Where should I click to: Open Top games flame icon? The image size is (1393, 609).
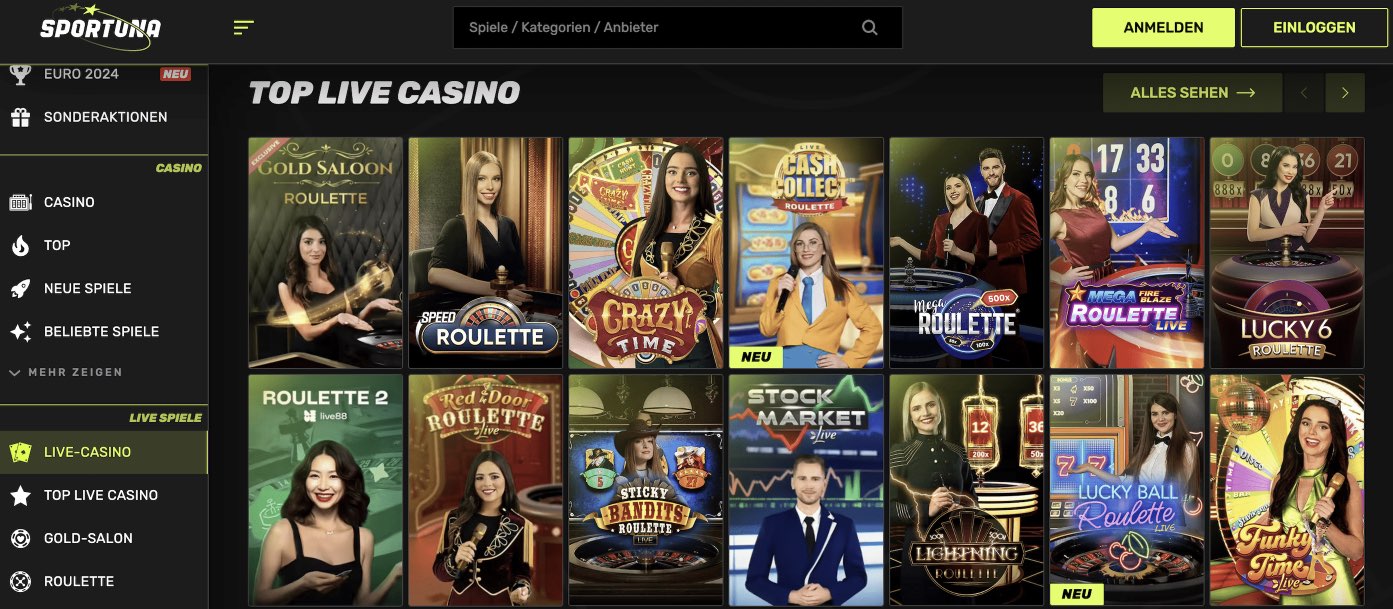(20, 245)
